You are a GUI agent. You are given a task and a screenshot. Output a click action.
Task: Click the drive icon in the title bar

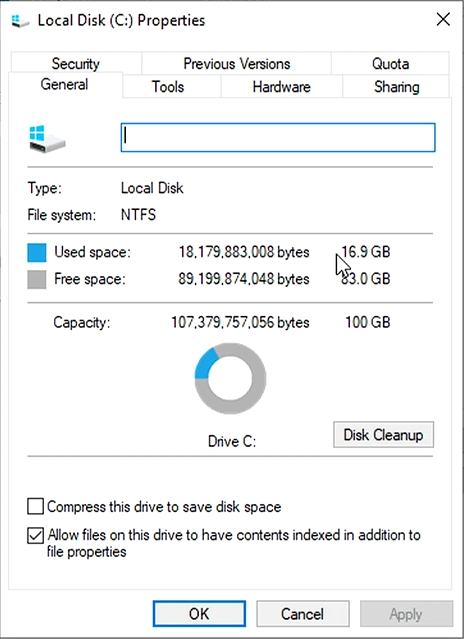click(20, 20)
